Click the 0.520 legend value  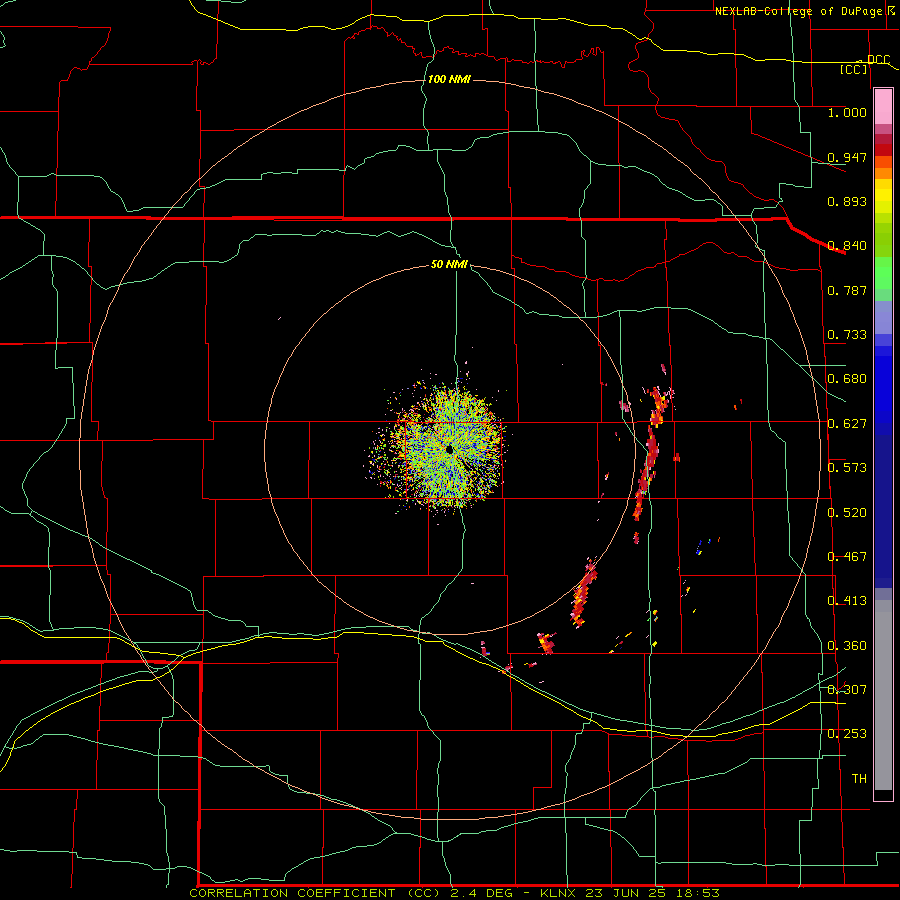[x=847, y=512]
